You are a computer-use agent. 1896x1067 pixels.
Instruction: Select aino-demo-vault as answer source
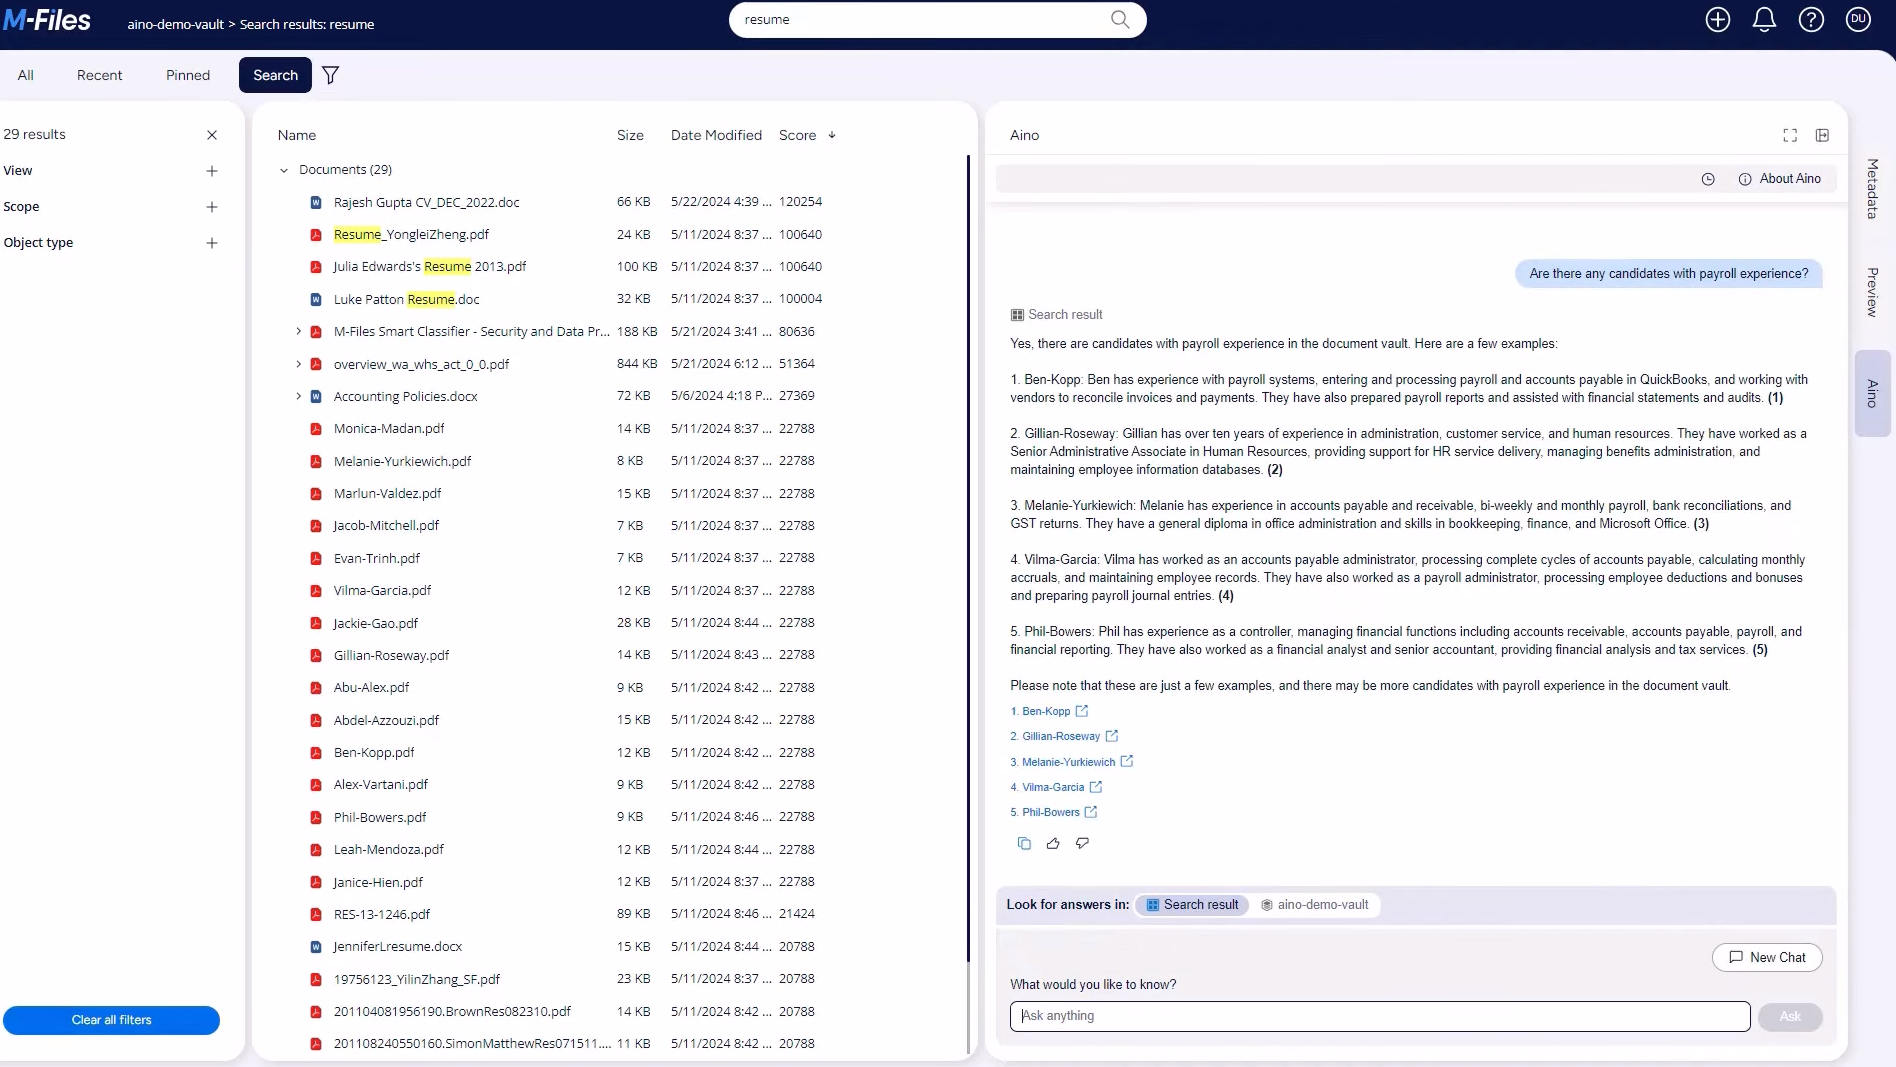(1314, 905)
